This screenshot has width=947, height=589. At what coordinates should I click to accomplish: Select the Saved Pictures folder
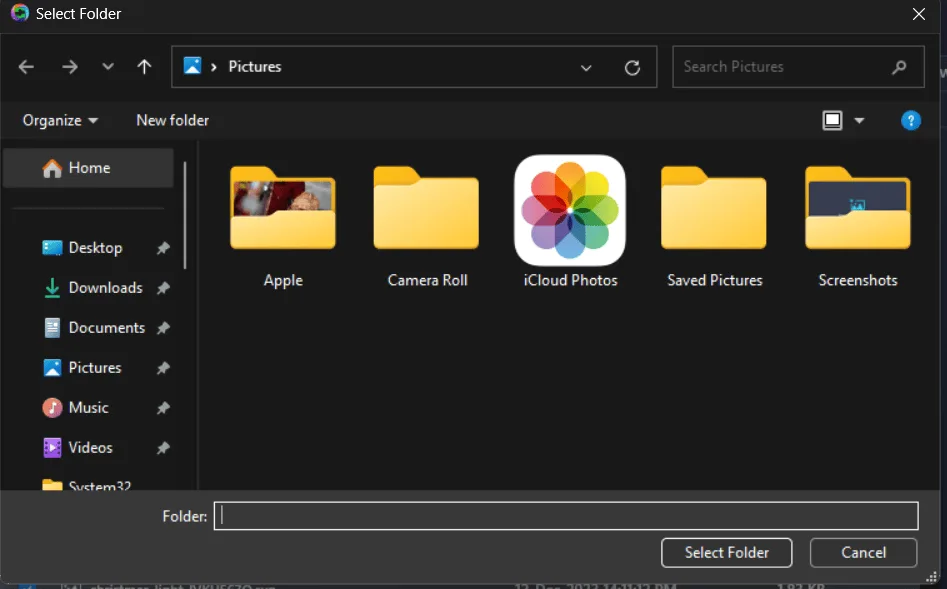[x=714, y=225]
